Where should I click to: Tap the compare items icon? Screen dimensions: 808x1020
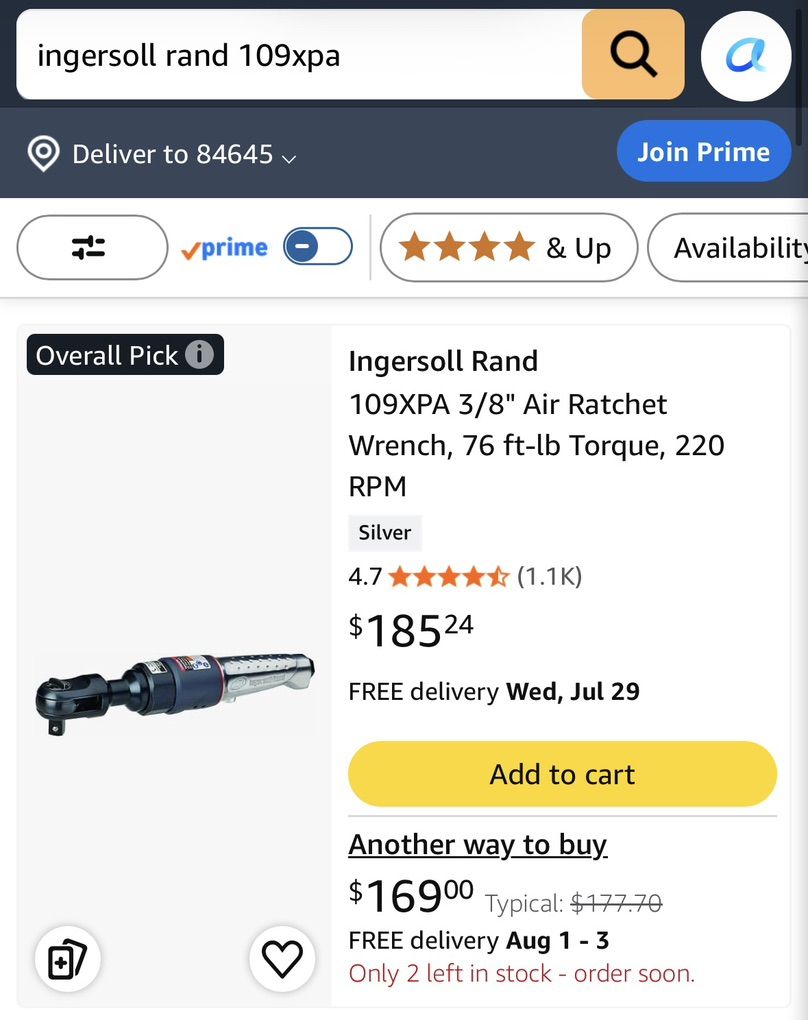click(x=67, y=959)
